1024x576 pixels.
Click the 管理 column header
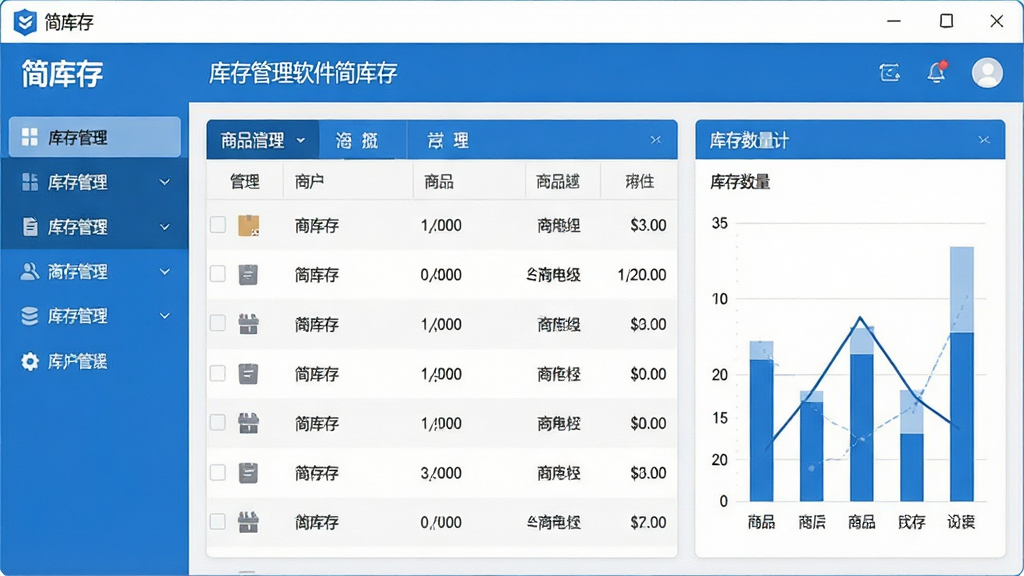pos(245,182)
